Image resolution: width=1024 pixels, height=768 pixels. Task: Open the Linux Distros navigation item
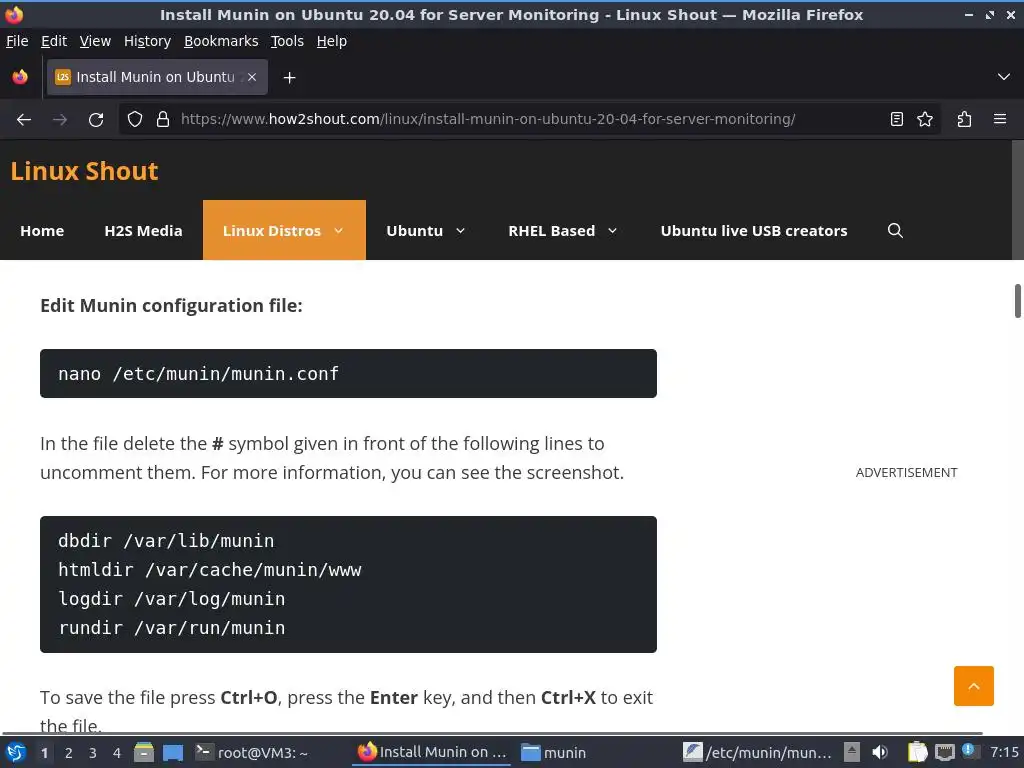pyautogui.click(x=272, y=231)
